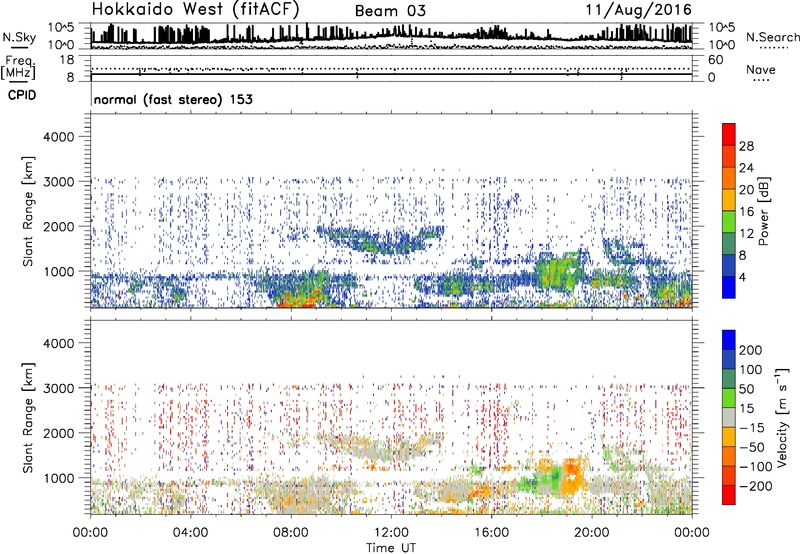Click the '-200' label on Velocity colorbar

[756, 486]
